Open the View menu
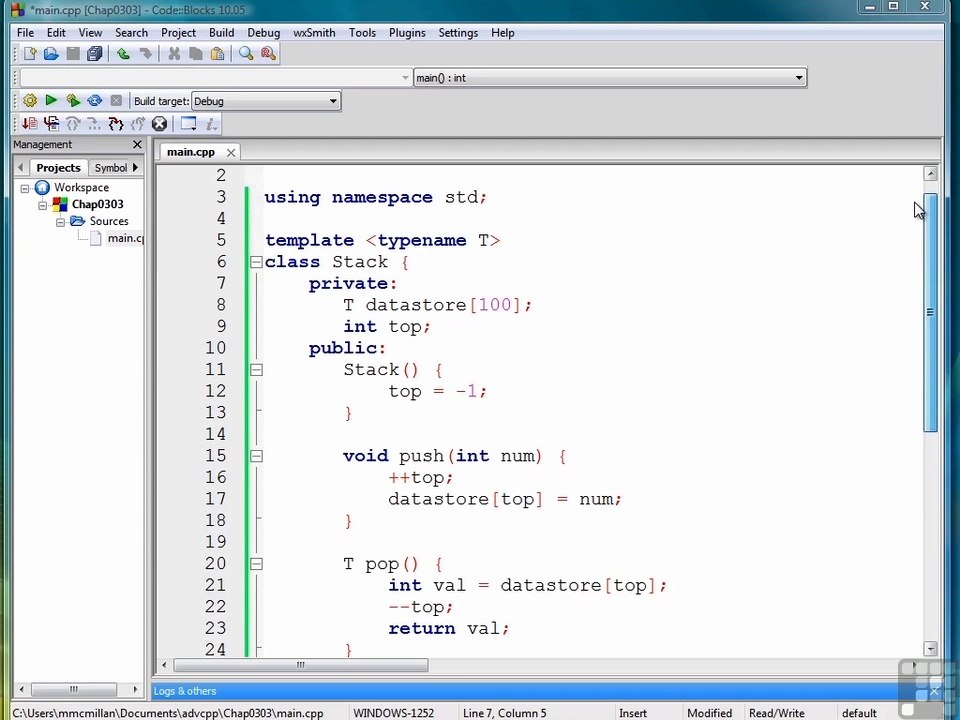This screenshot has height=720, width=960. pyautogui.click(x=90, y=32)
